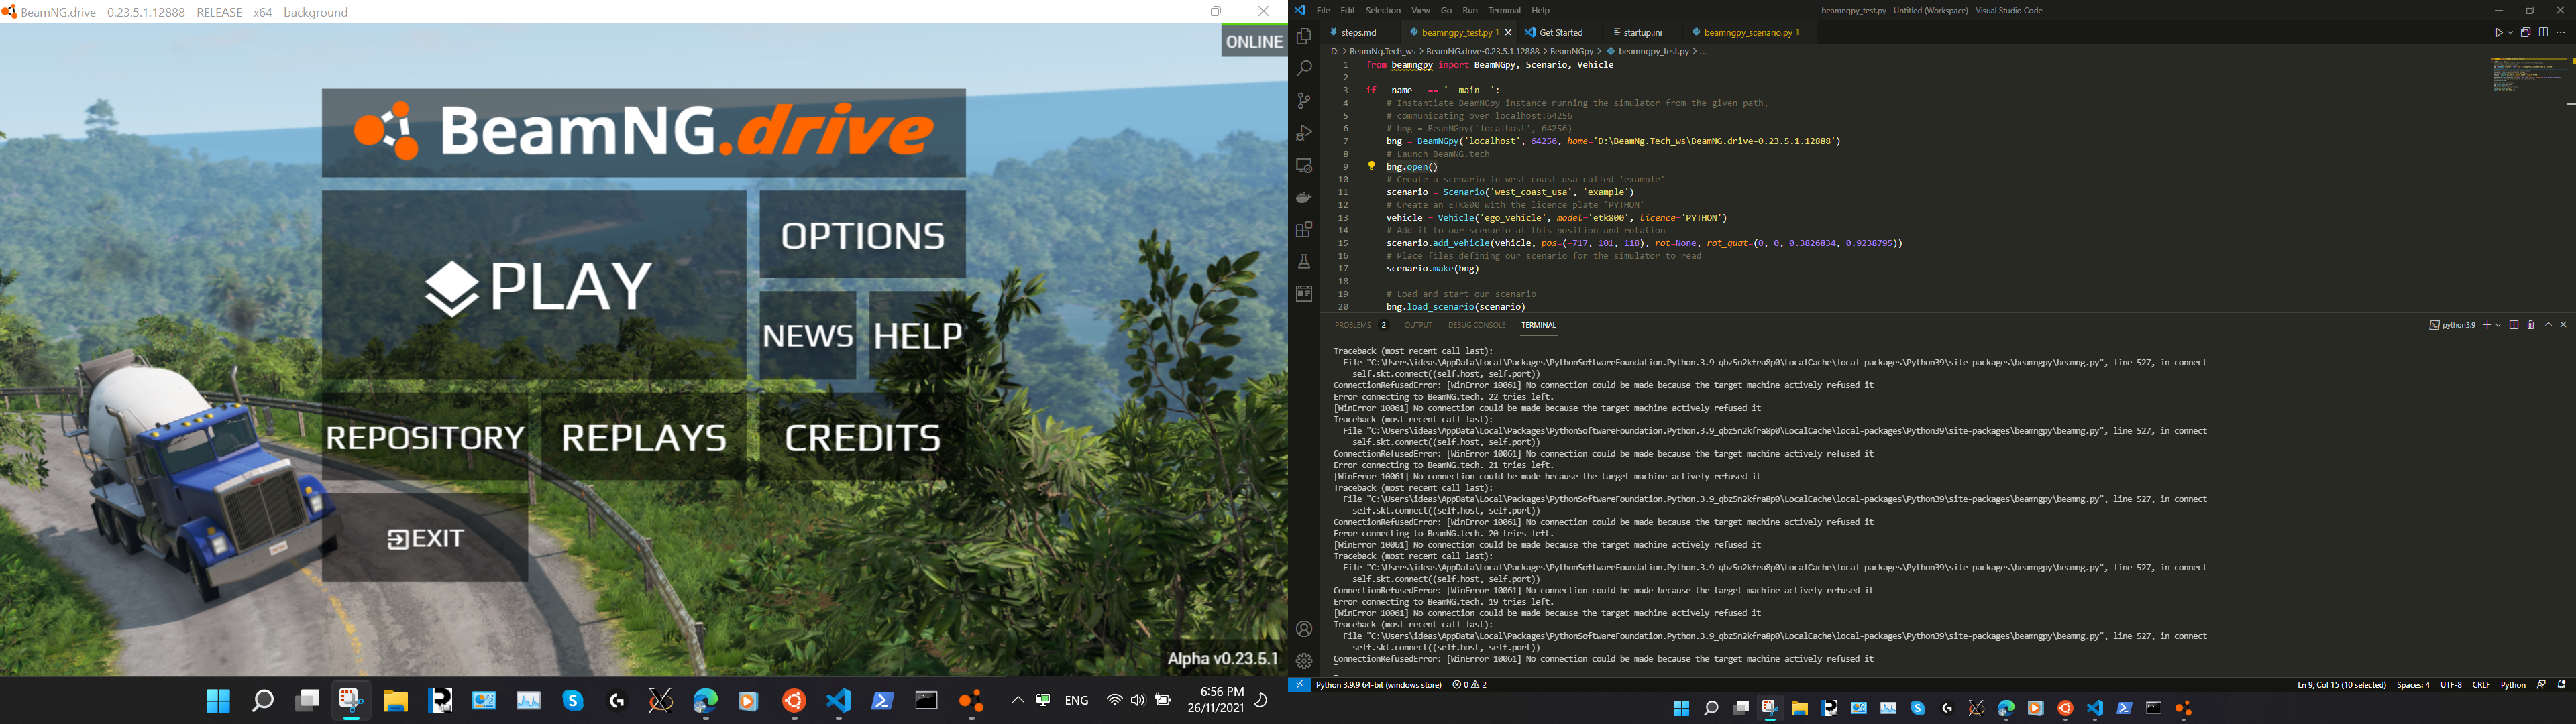
Task: Run Python file with editor play button
Action: [2498, 33]
